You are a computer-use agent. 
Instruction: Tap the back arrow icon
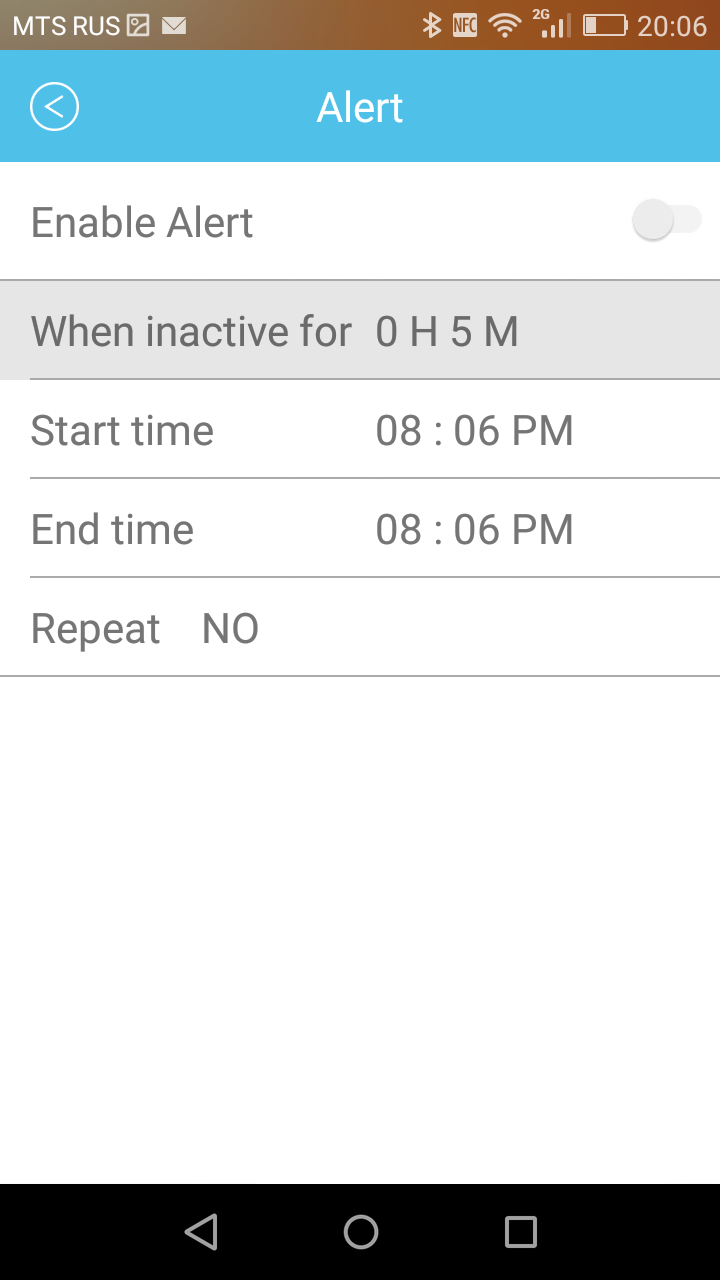click(54, 107)
